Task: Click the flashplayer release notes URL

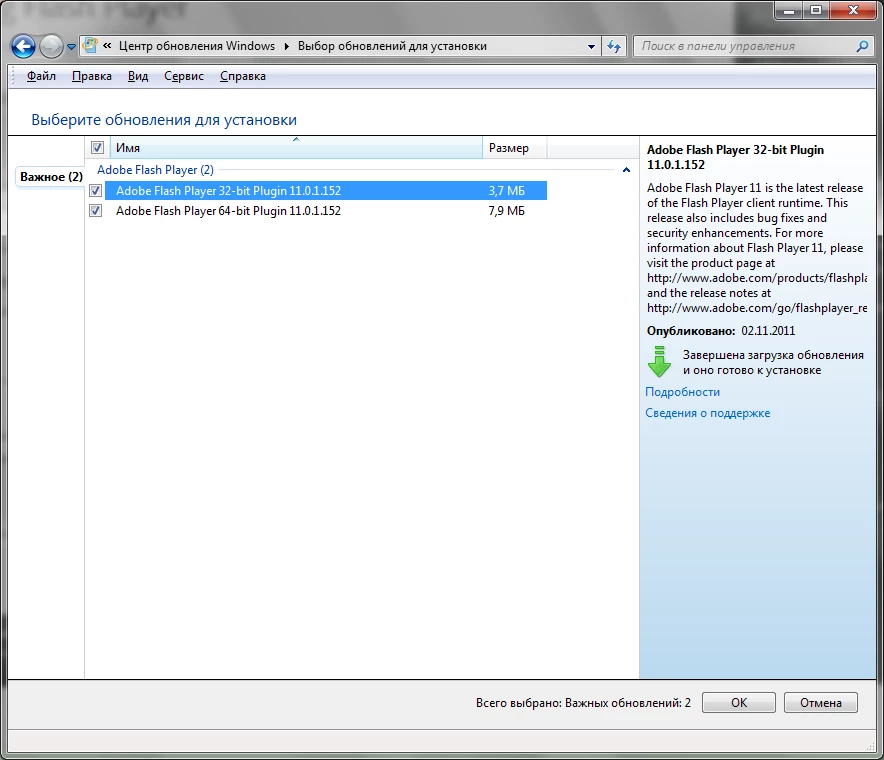Action: [x=757, y=308]
